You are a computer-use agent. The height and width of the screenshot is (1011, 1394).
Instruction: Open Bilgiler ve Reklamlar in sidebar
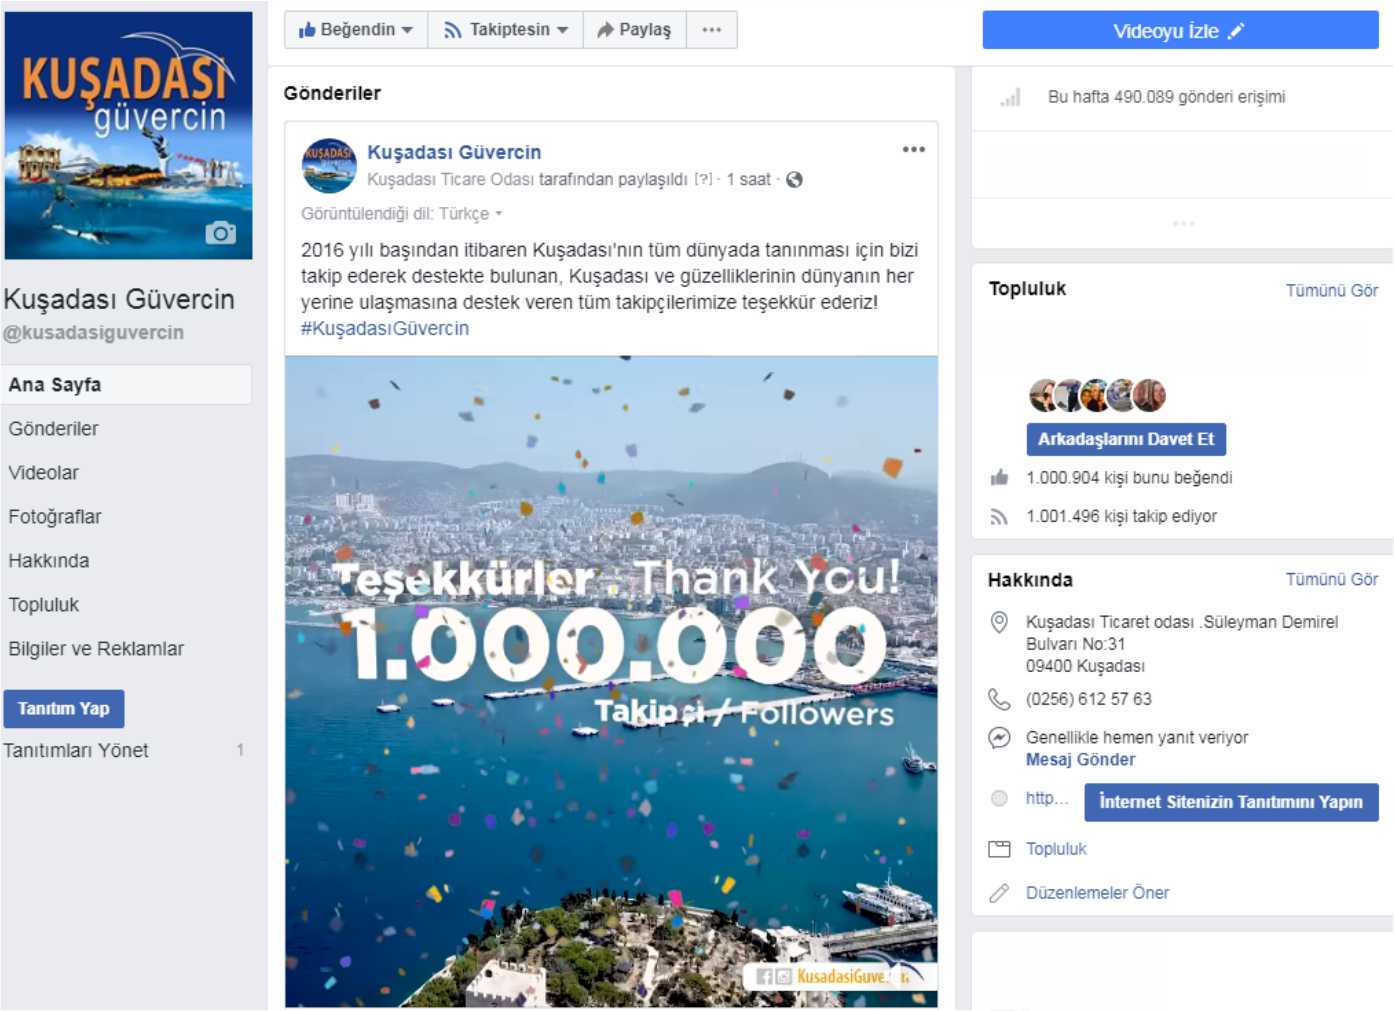coord(96,649)
